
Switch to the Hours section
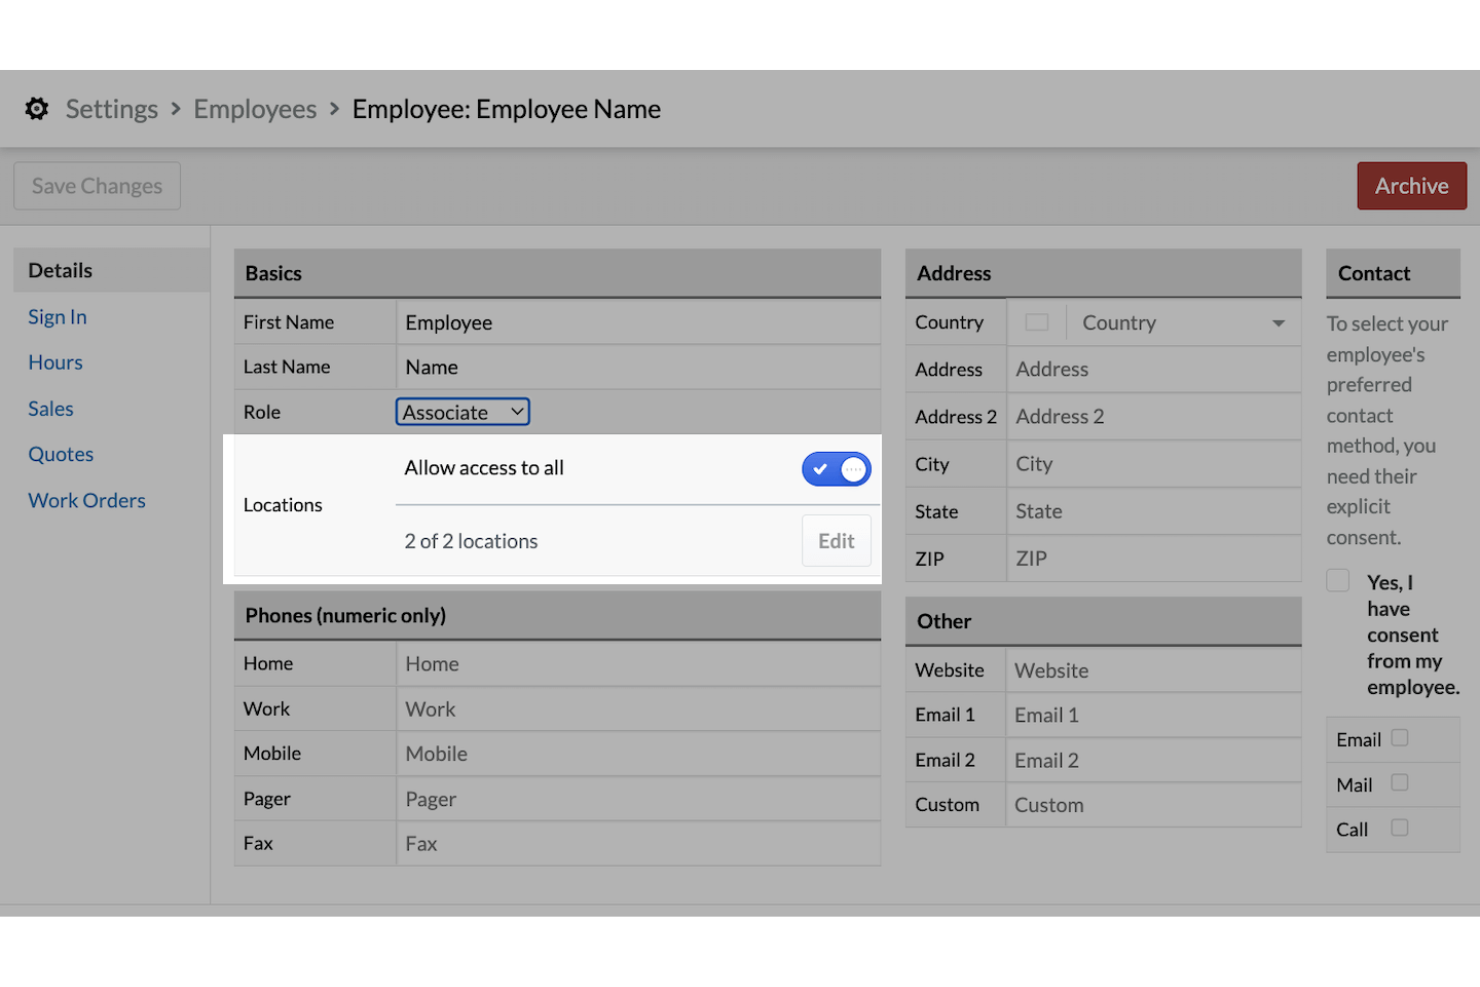click(55, 363)
